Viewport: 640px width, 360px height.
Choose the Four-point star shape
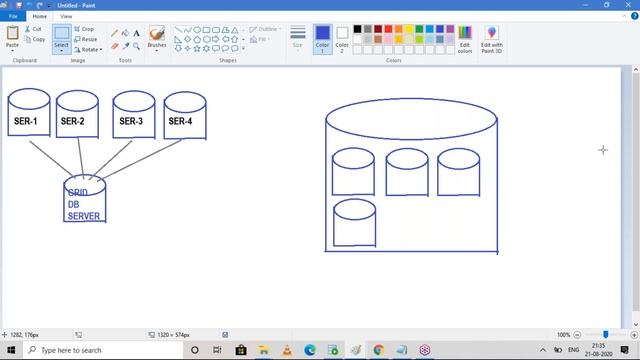tap(187, 49)
